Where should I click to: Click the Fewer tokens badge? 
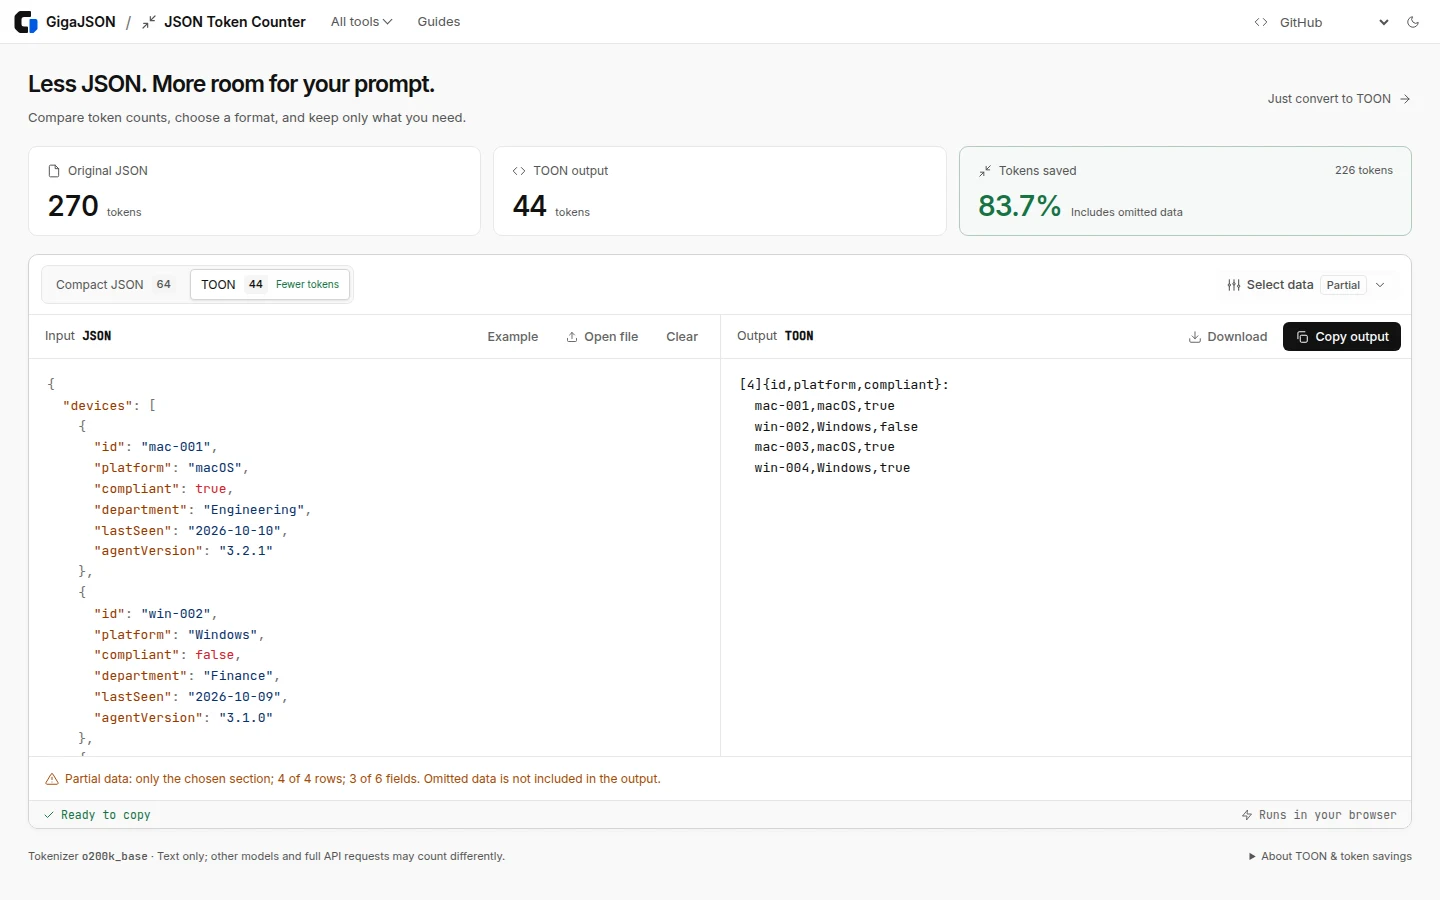click(307, 285)
